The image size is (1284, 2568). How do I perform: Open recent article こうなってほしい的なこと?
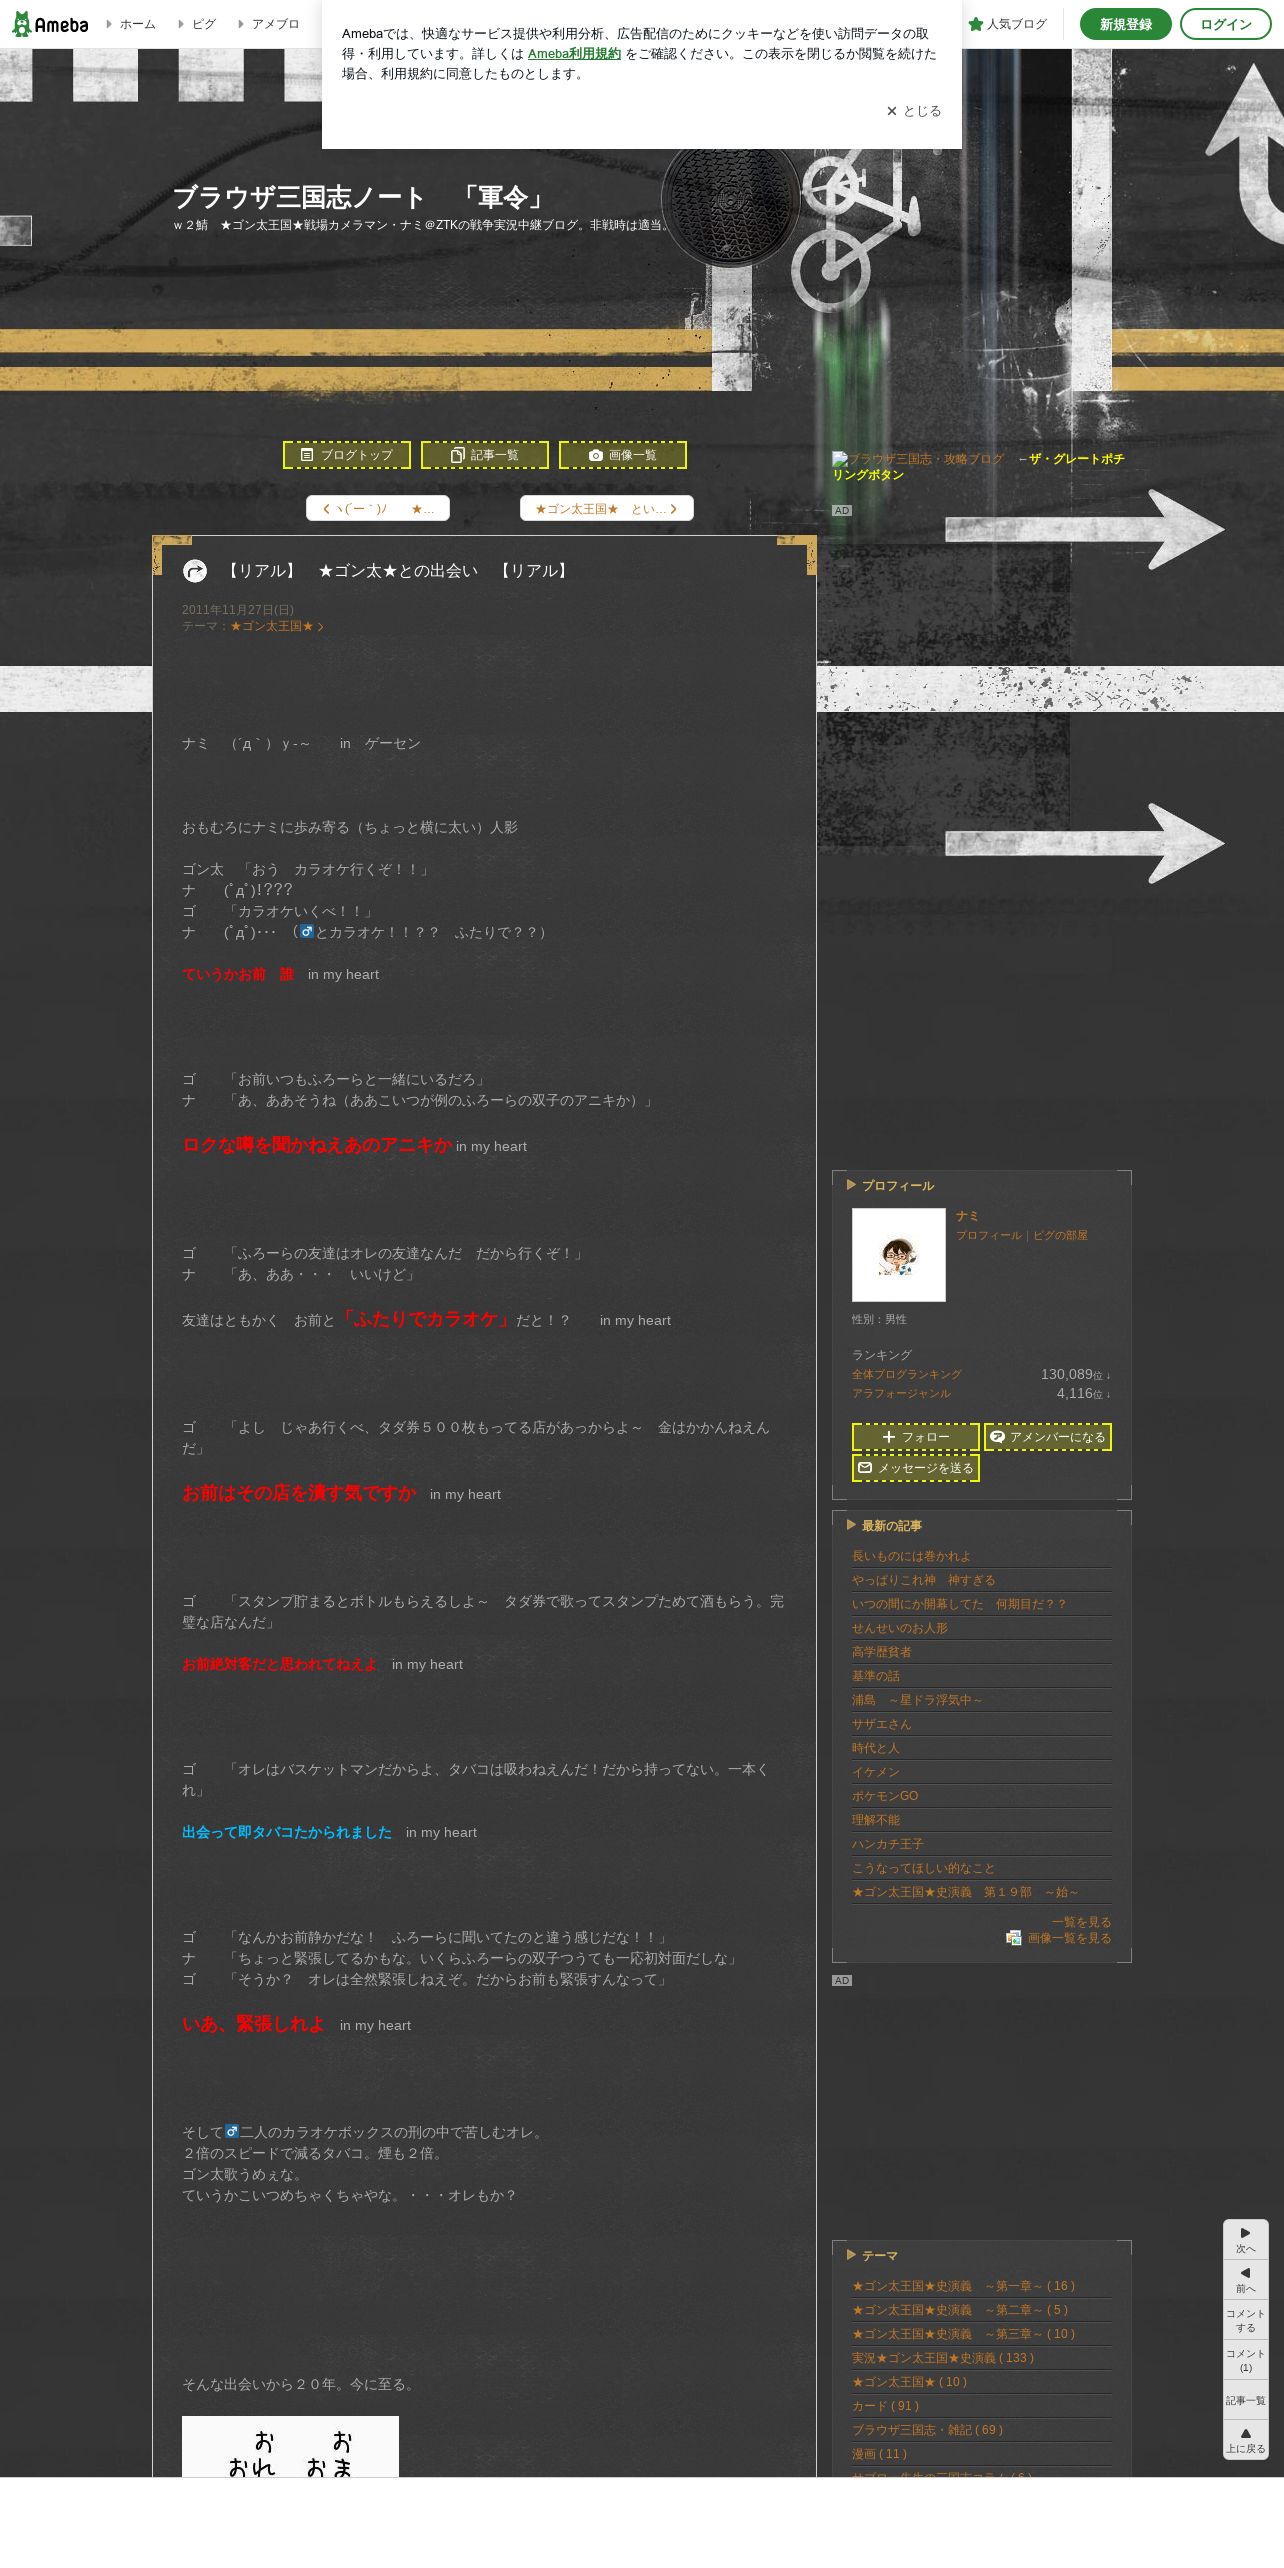[923, 1868]
